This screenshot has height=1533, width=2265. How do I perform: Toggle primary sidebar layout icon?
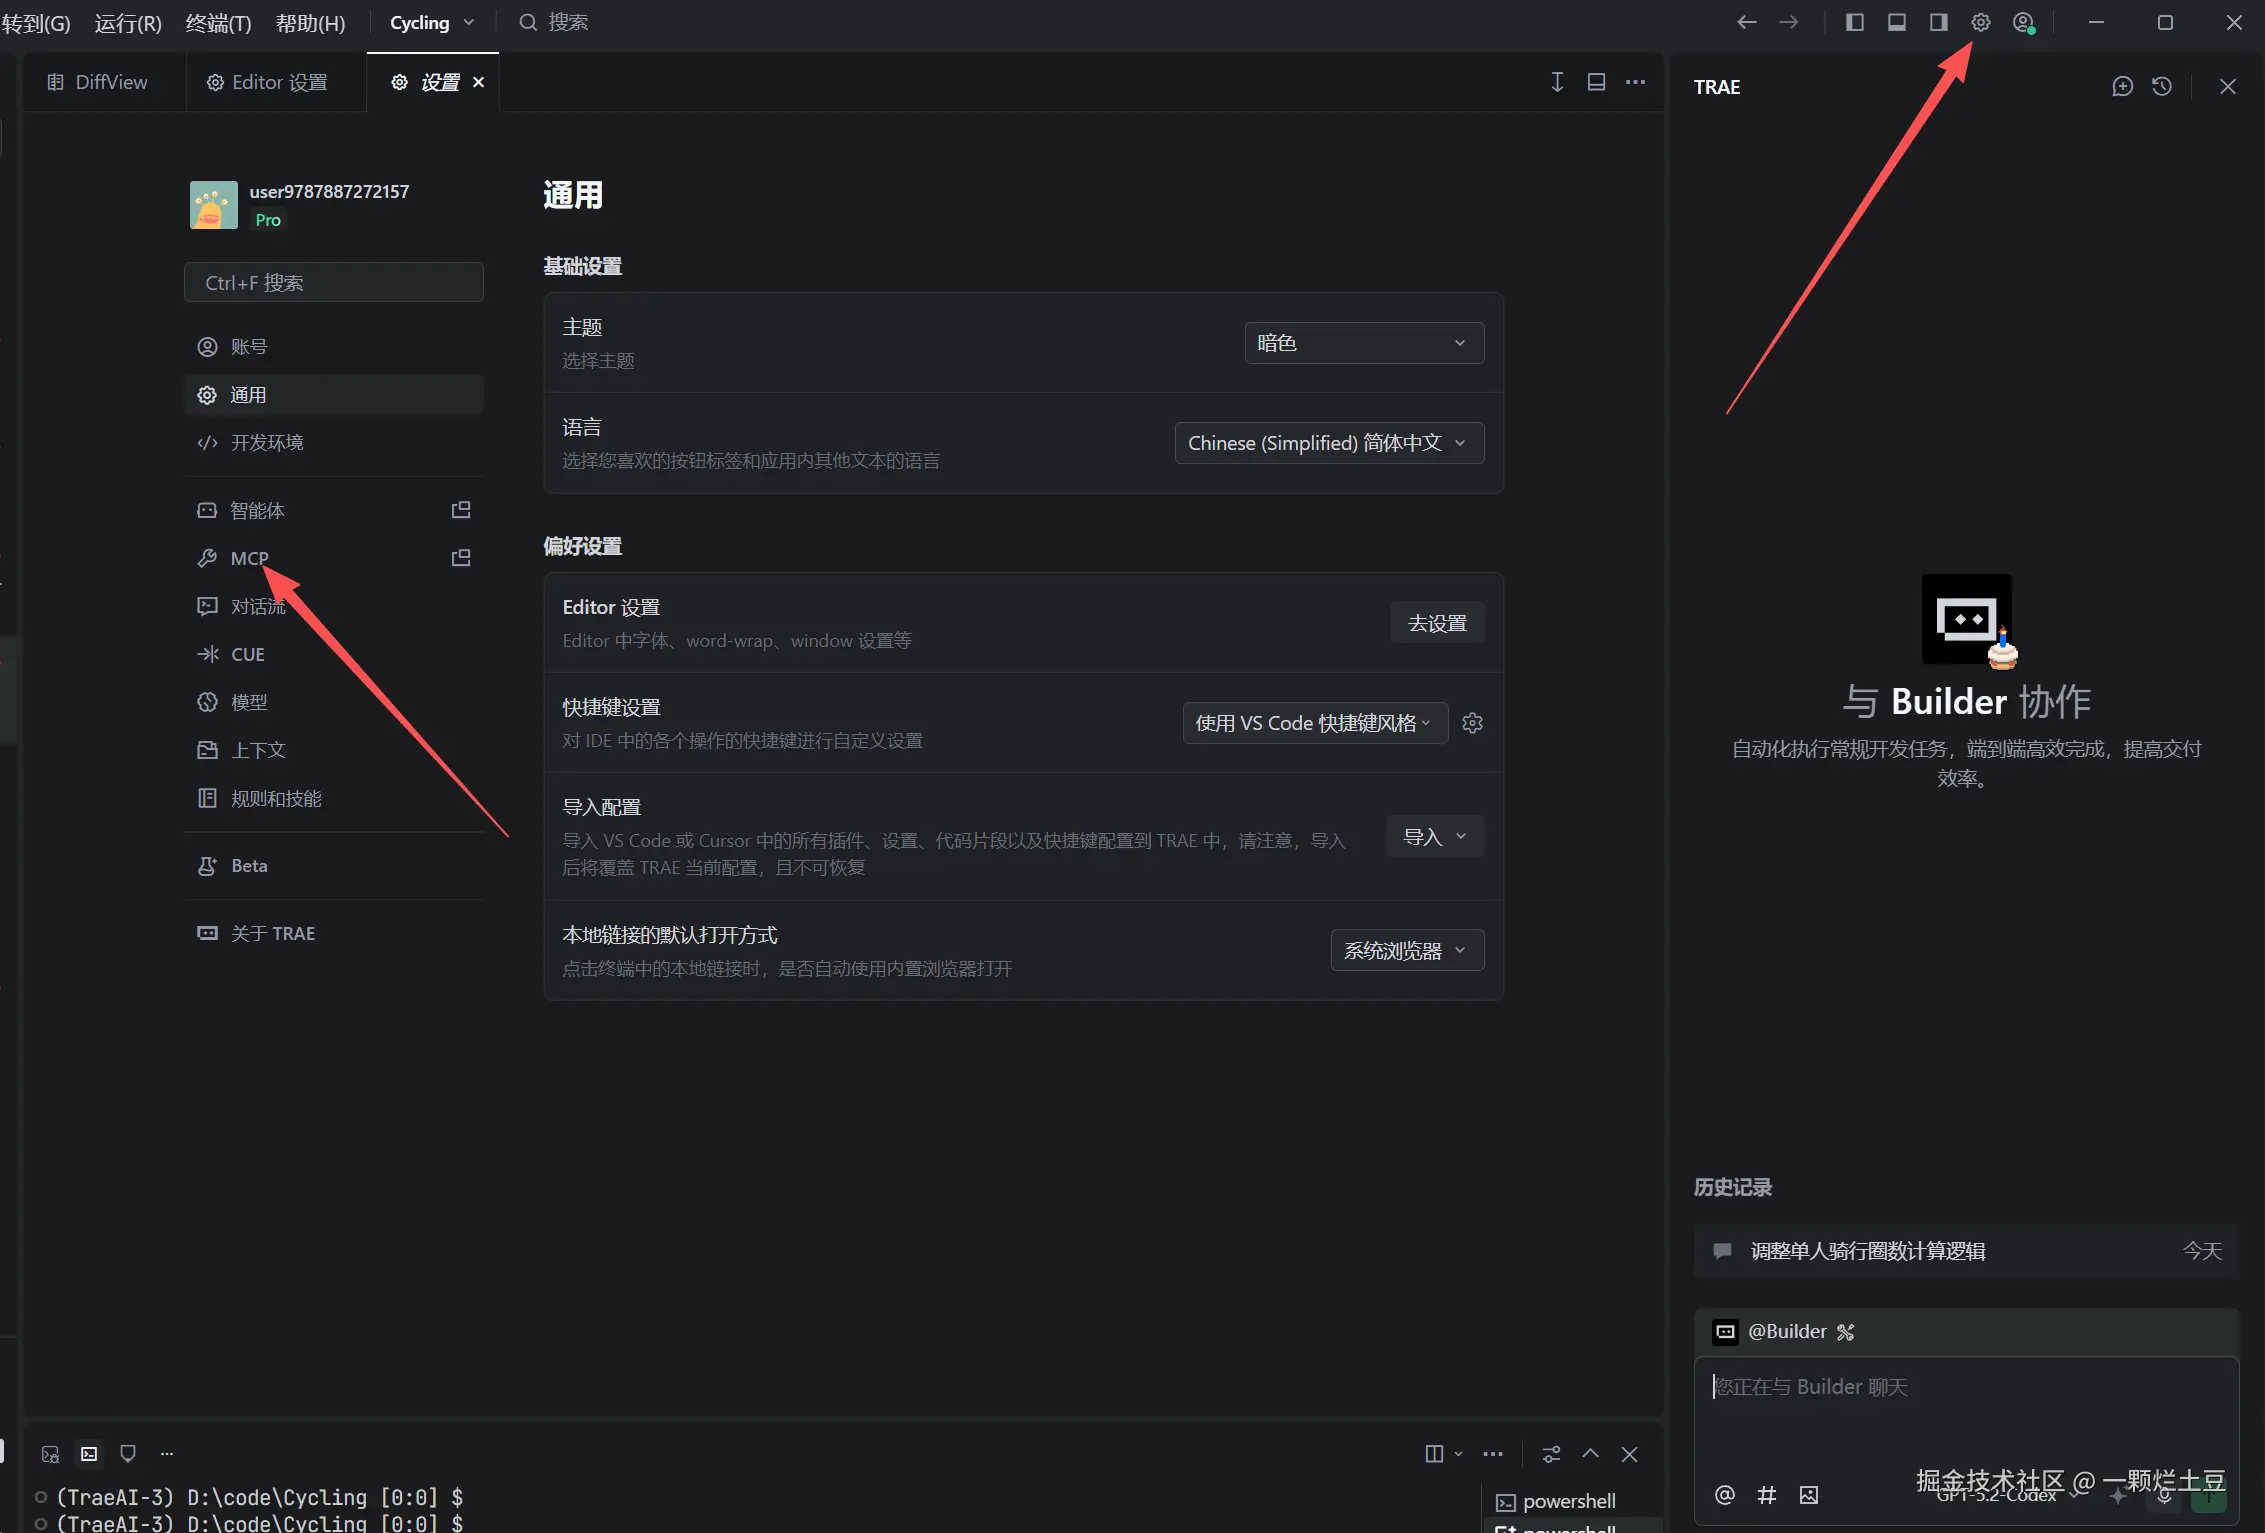1854,22
